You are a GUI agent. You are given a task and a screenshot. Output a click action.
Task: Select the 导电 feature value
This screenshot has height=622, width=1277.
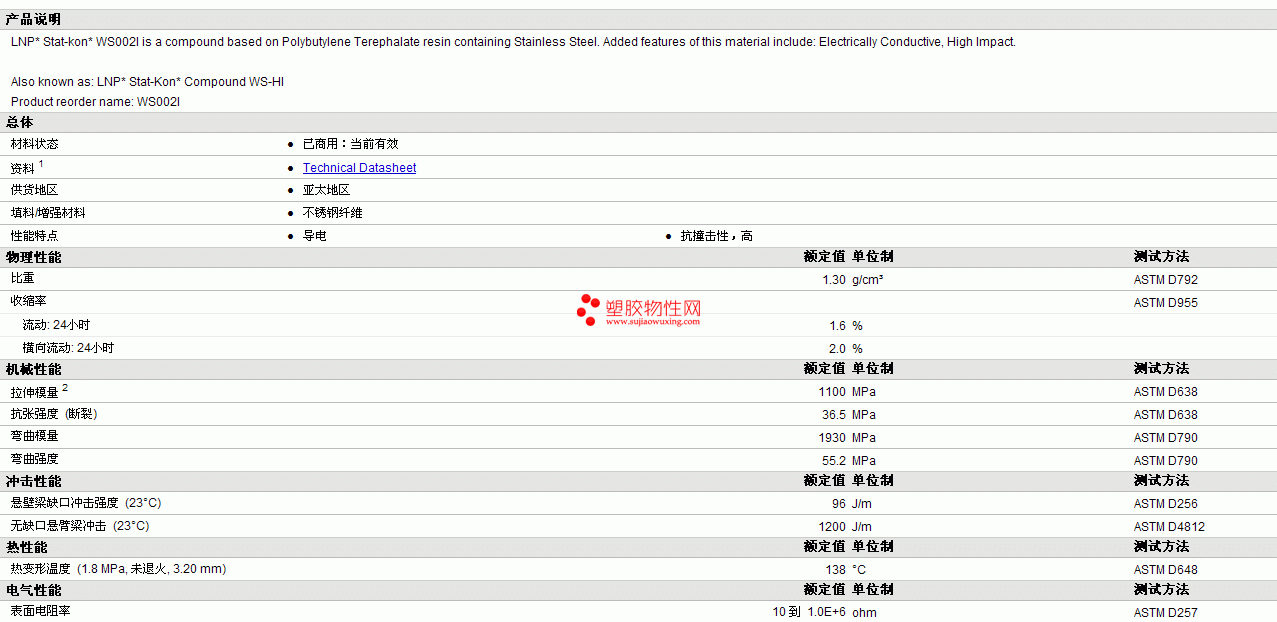tap(315, 236)
